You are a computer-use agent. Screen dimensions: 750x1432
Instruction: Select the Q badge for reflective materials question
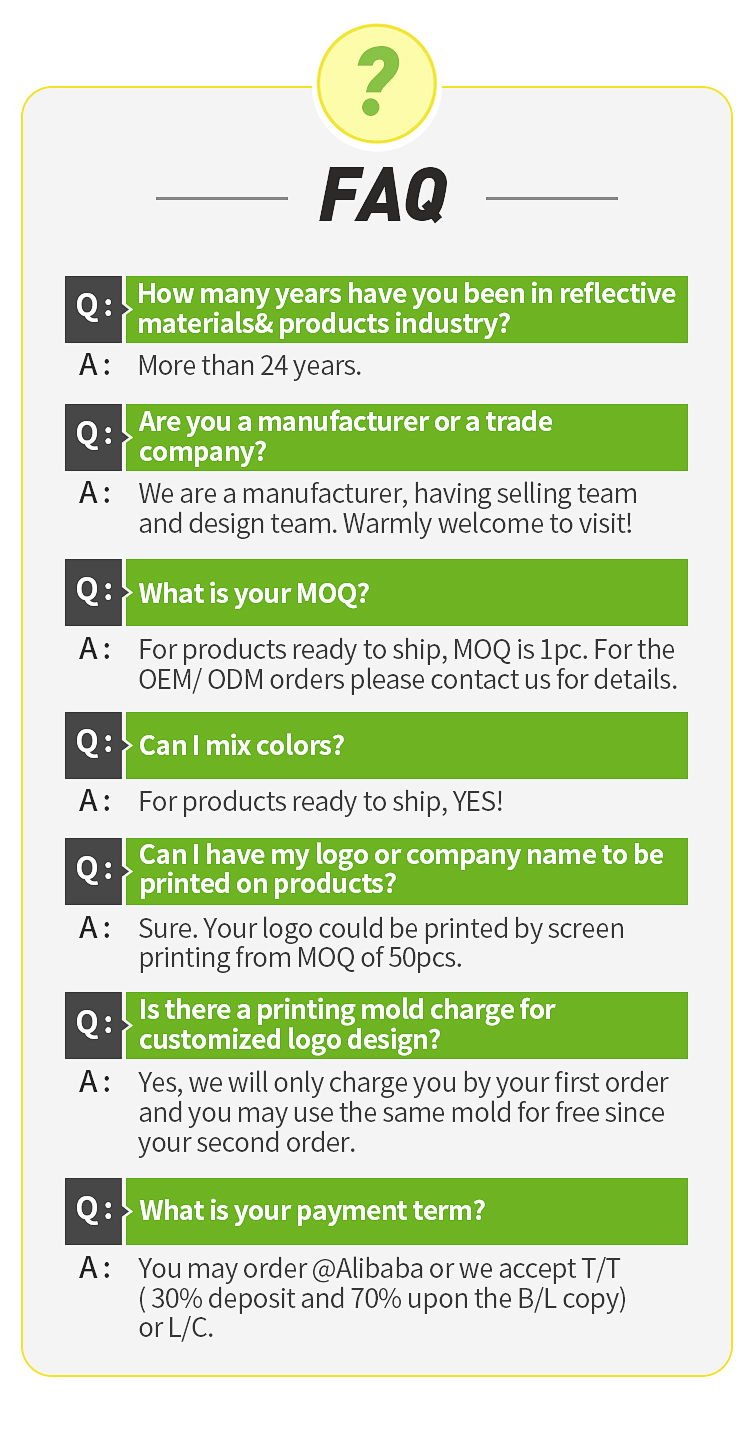[x=93, y=309]
